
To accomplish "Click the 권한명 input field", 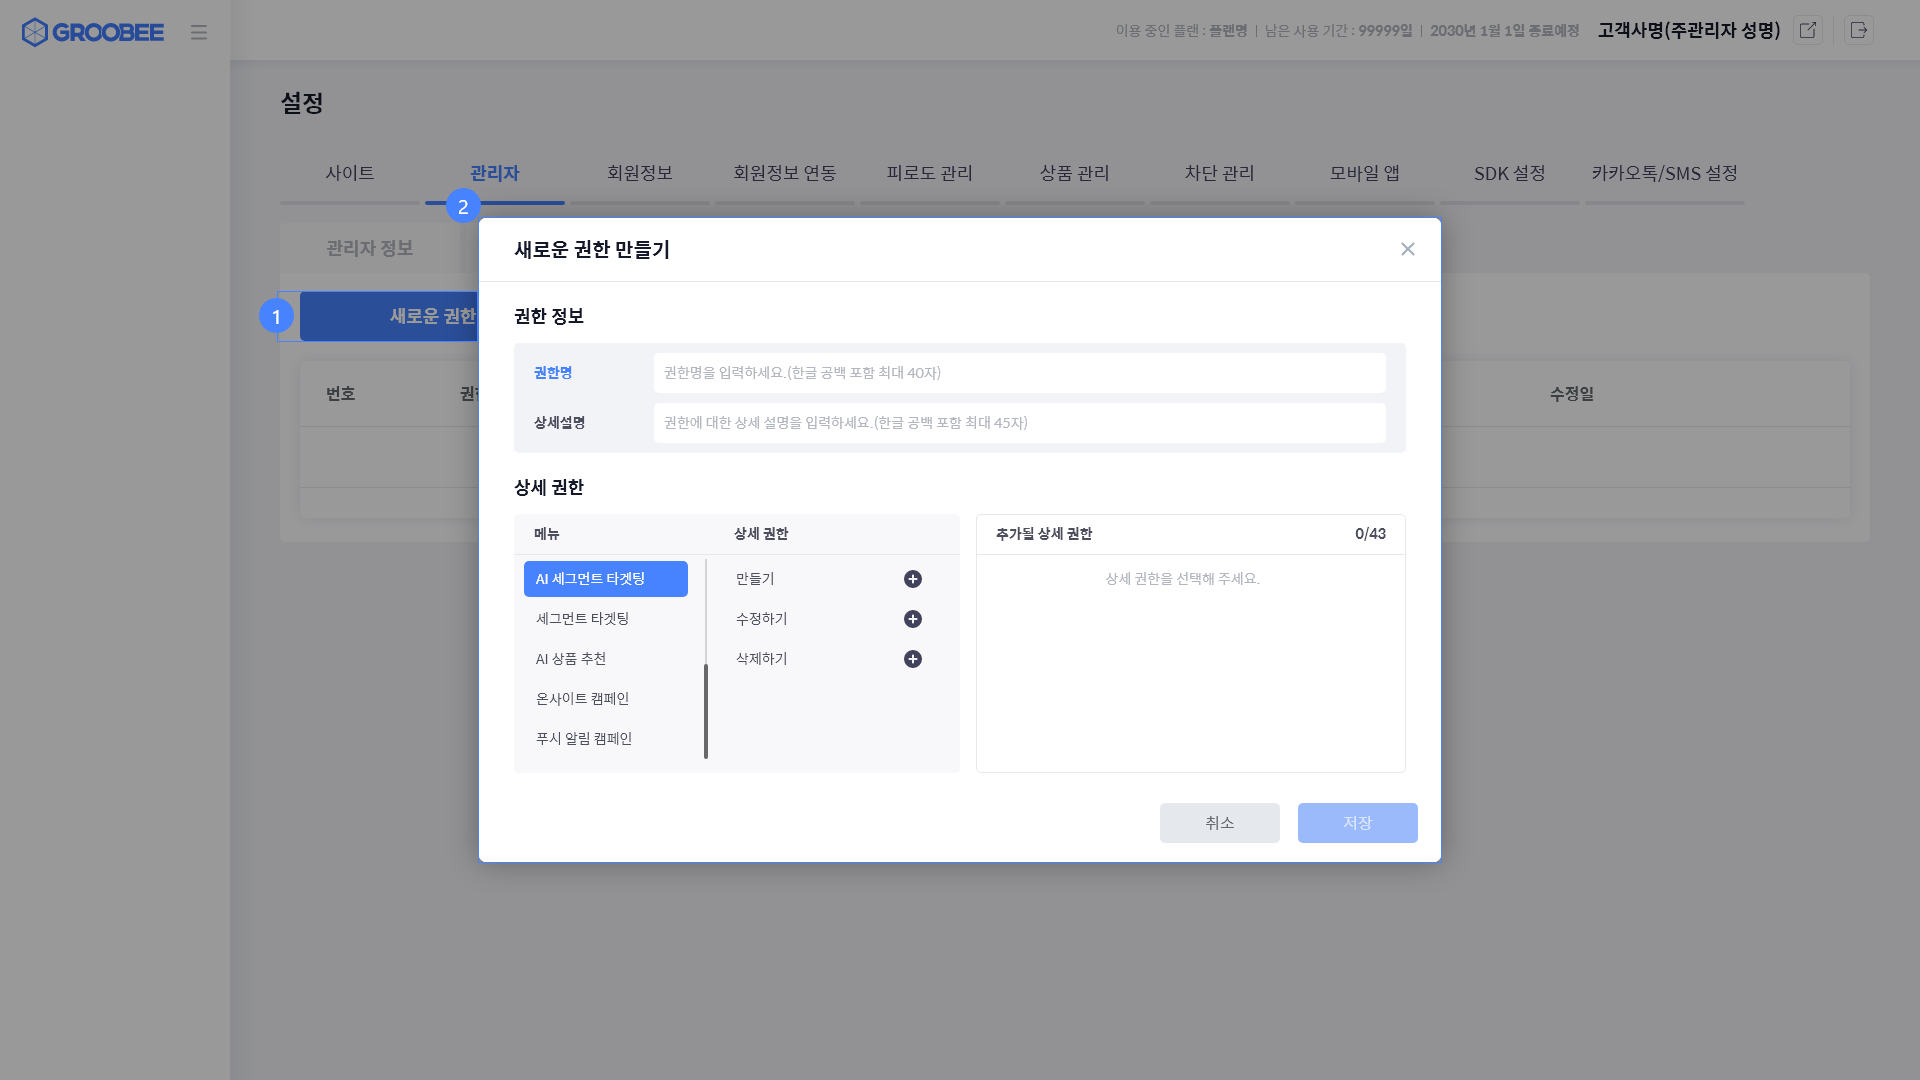I will click(1019, 373).
